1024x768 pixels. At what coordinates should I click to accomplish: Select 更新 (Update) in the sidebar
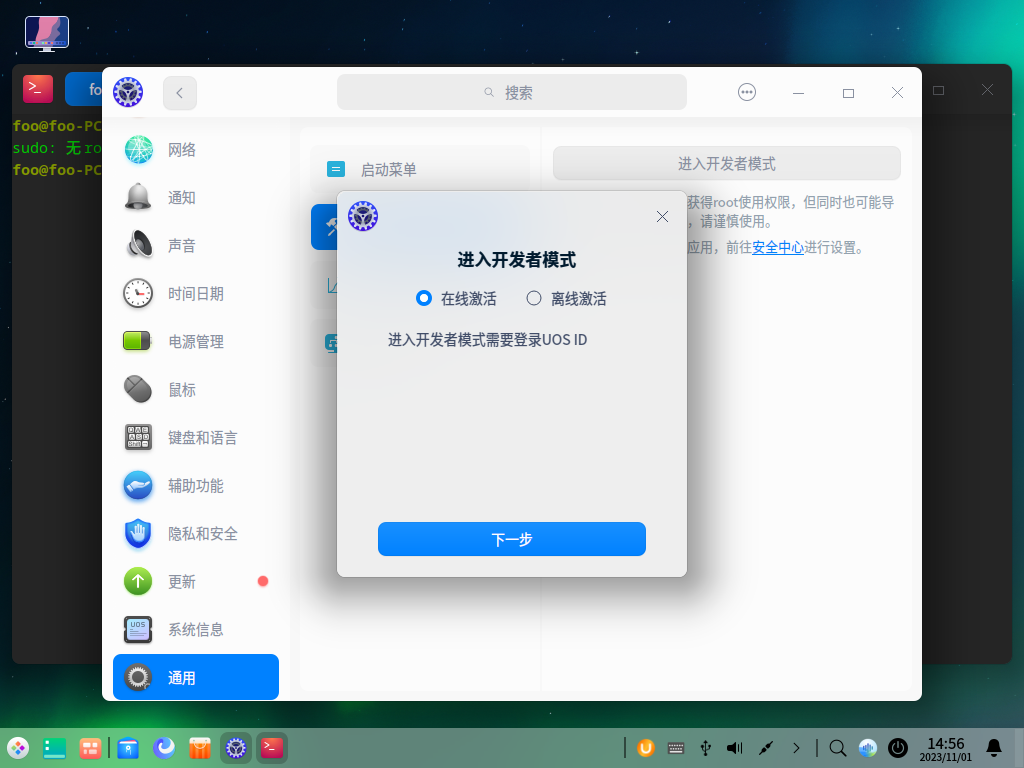[x=181, y=582]
